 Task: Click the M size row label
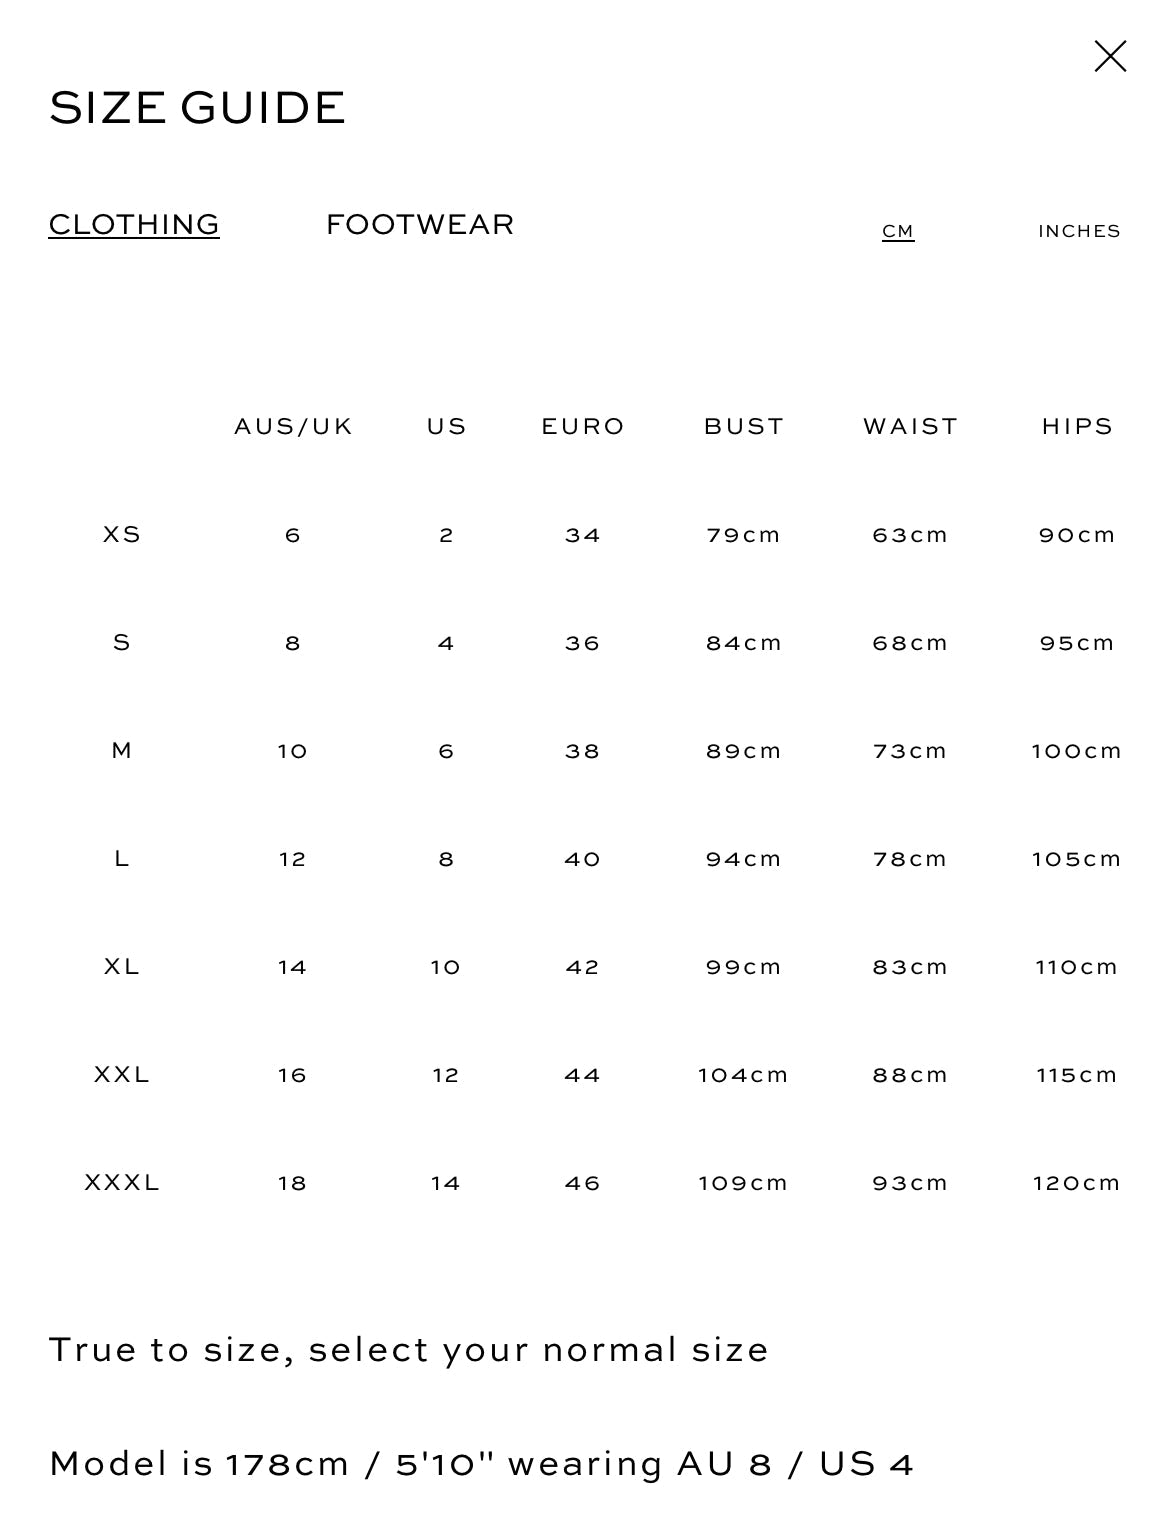pos(122,751)
